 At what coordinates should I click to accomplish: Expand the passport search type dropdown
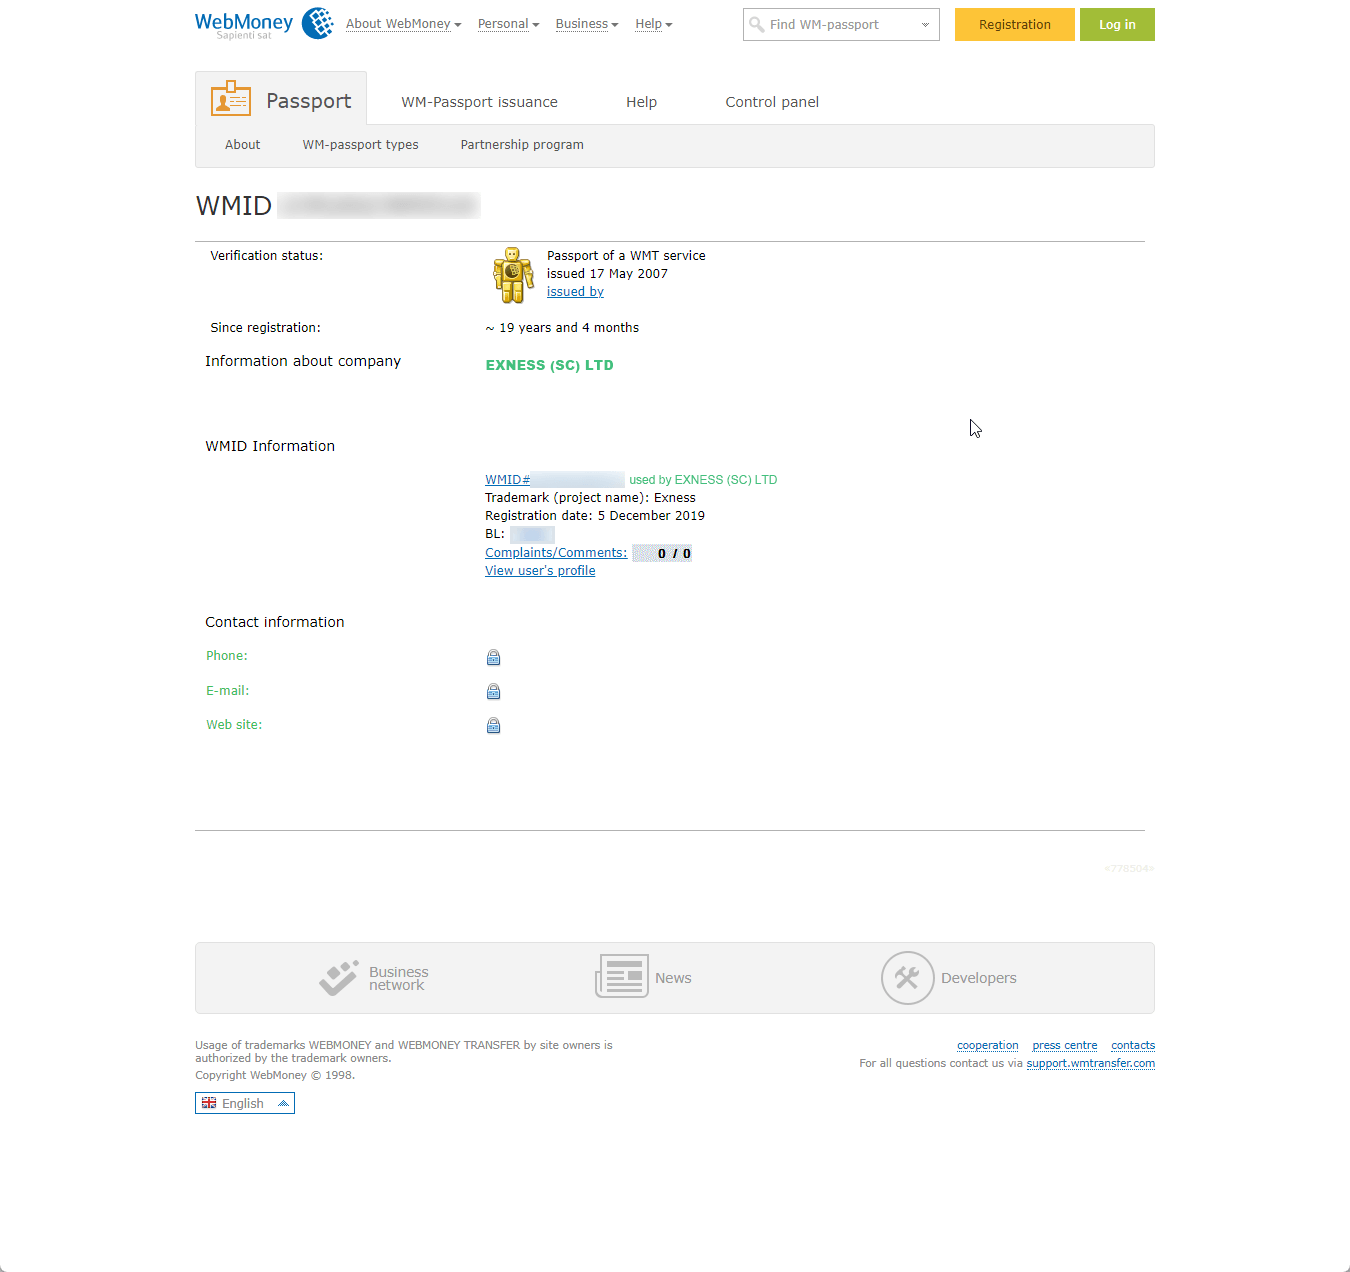coord(925,24)
